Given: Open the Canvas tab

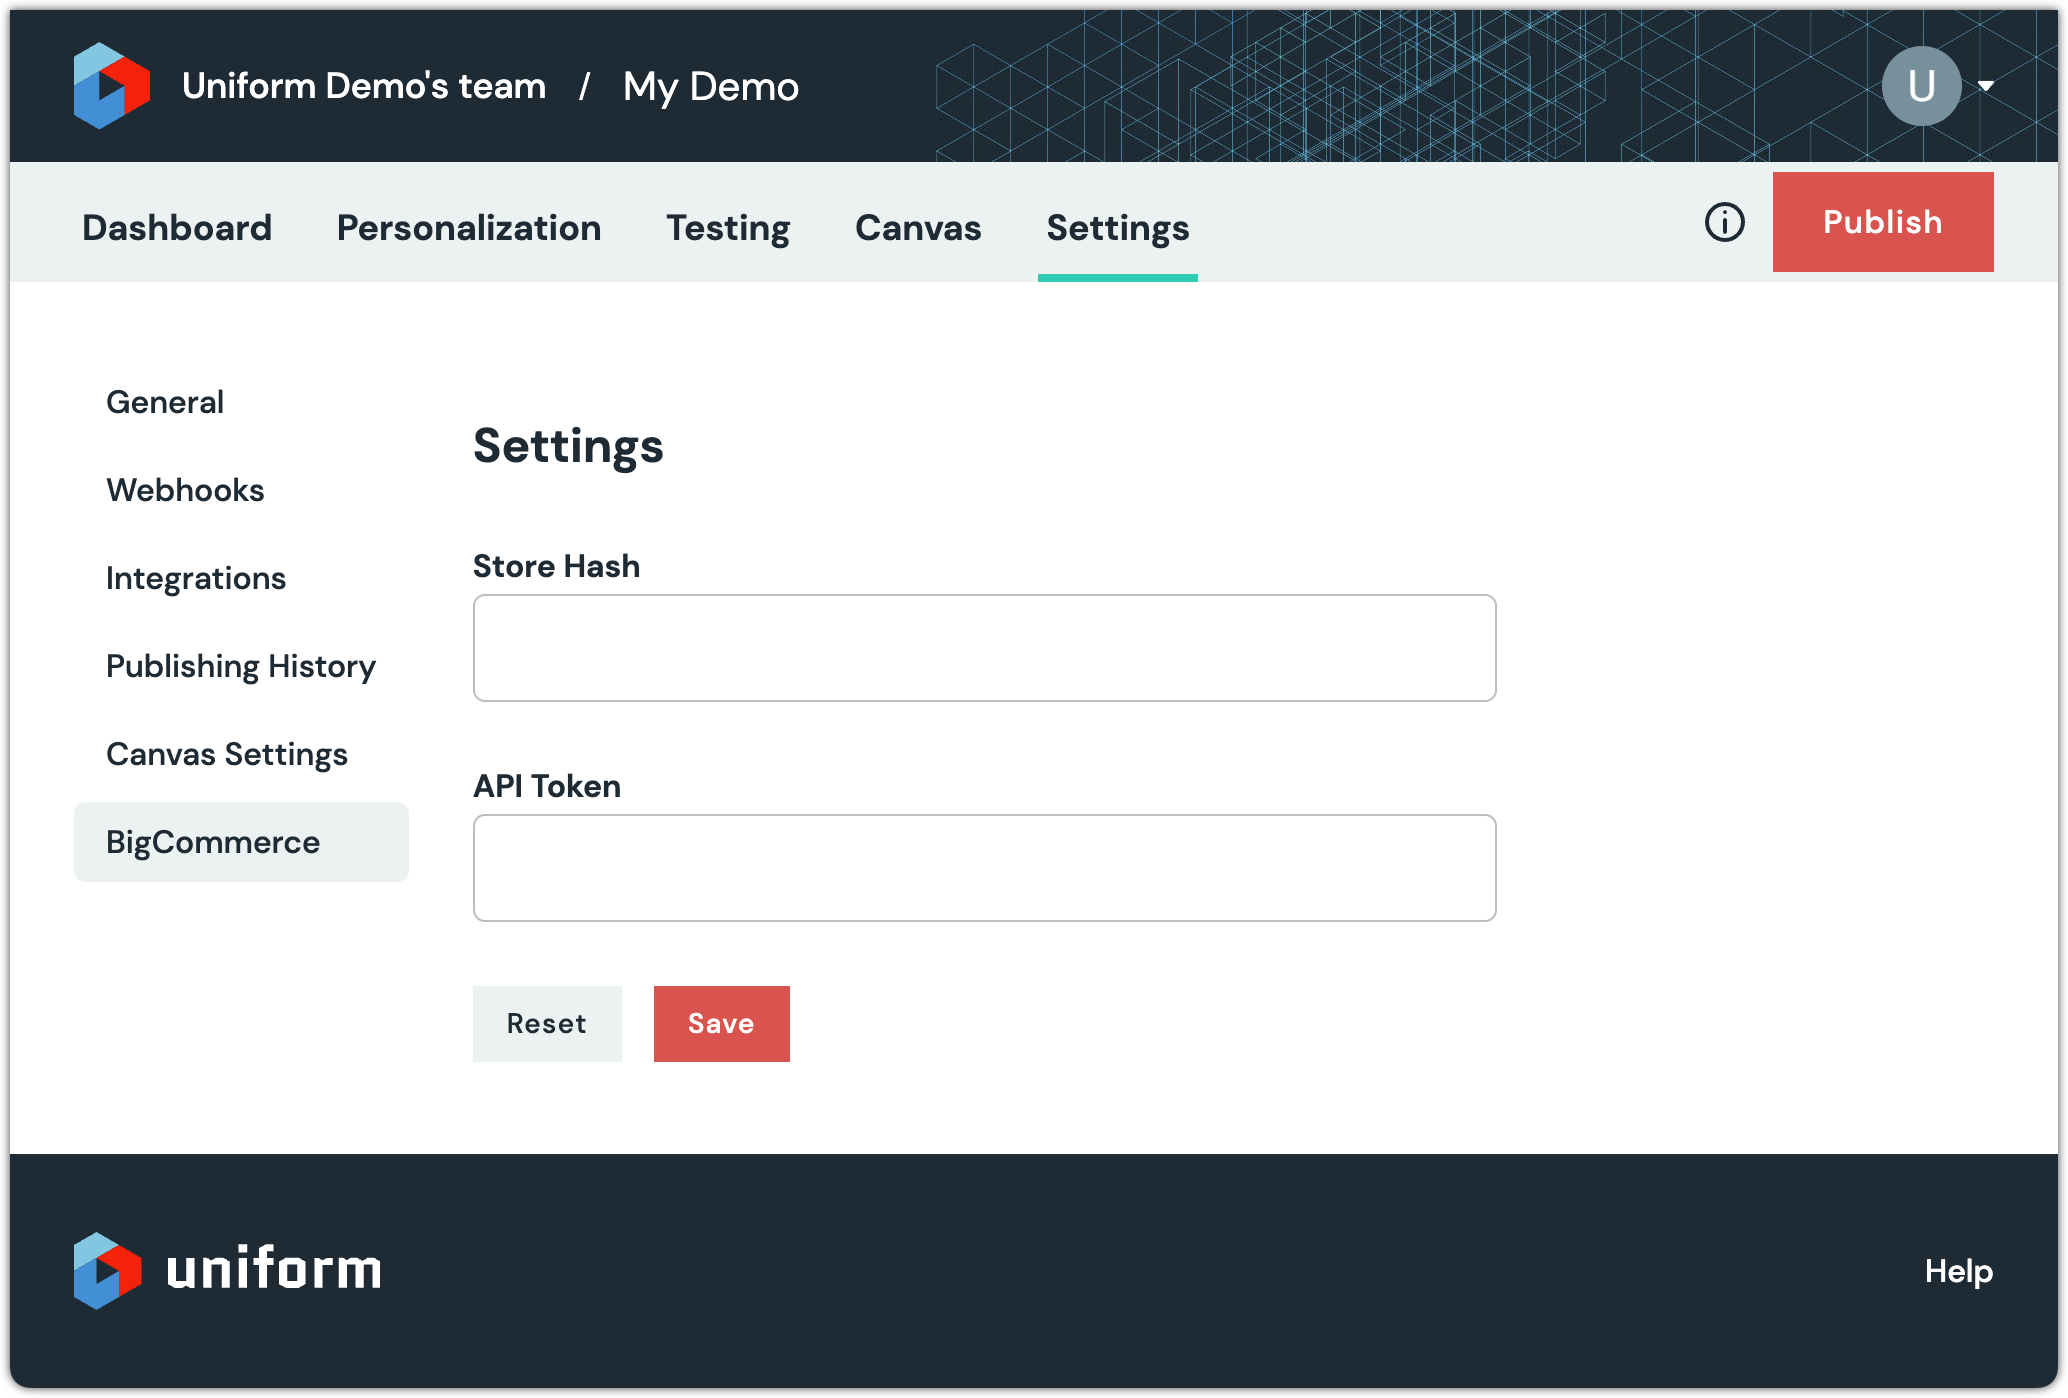Looking at the screenshot, I should coord(918,228).
